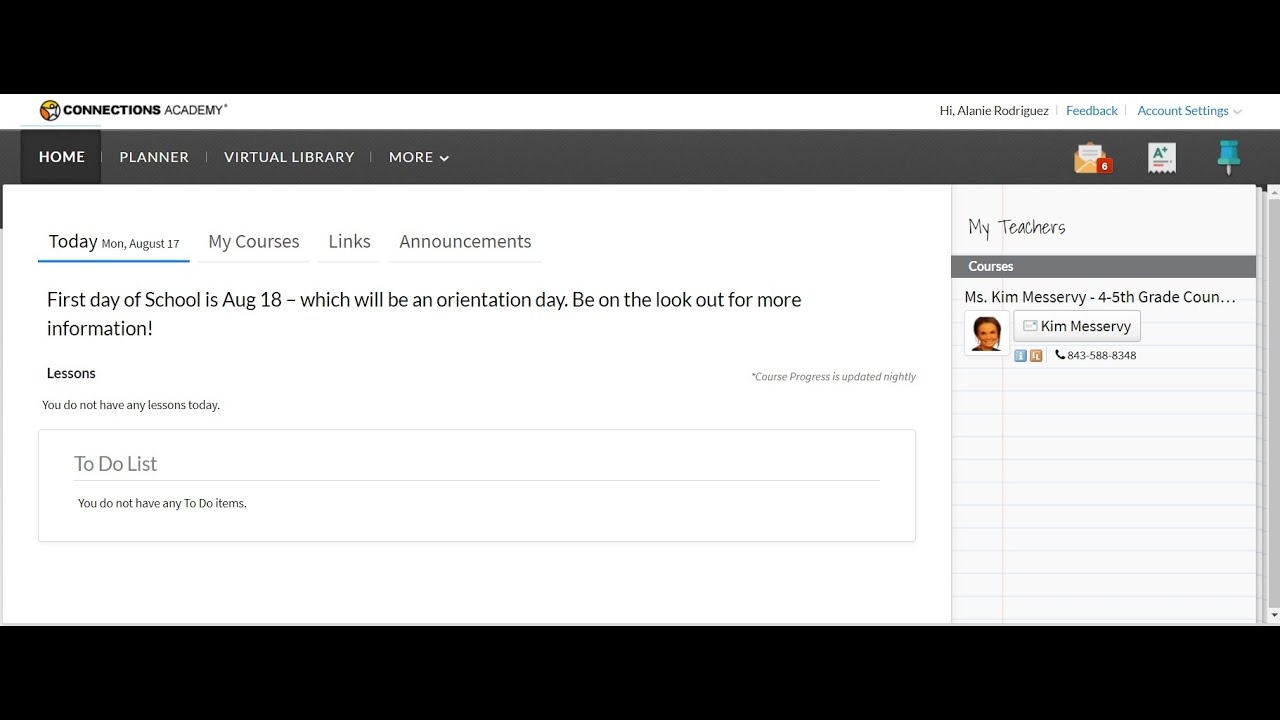
Task: Click the blue pushpin icon
Action: tap(1228, 157)
